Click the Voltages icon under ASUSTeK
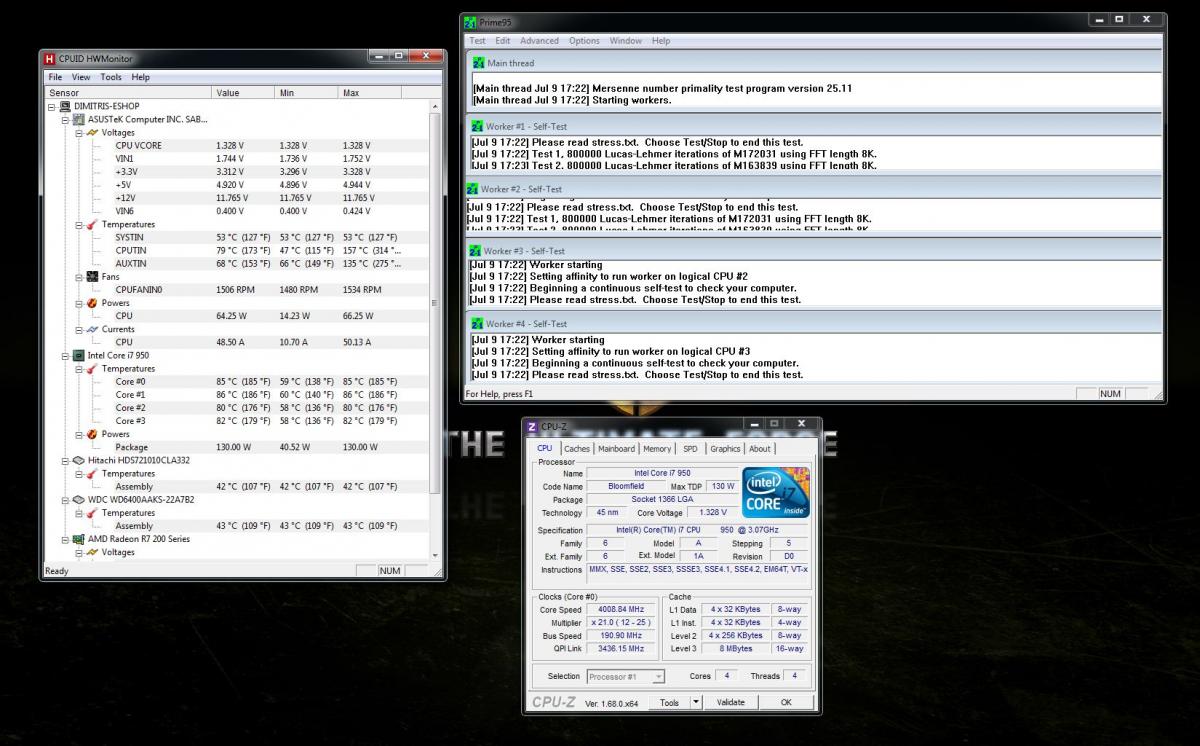This screenshot has width=1200, height=746. [93, 132]
